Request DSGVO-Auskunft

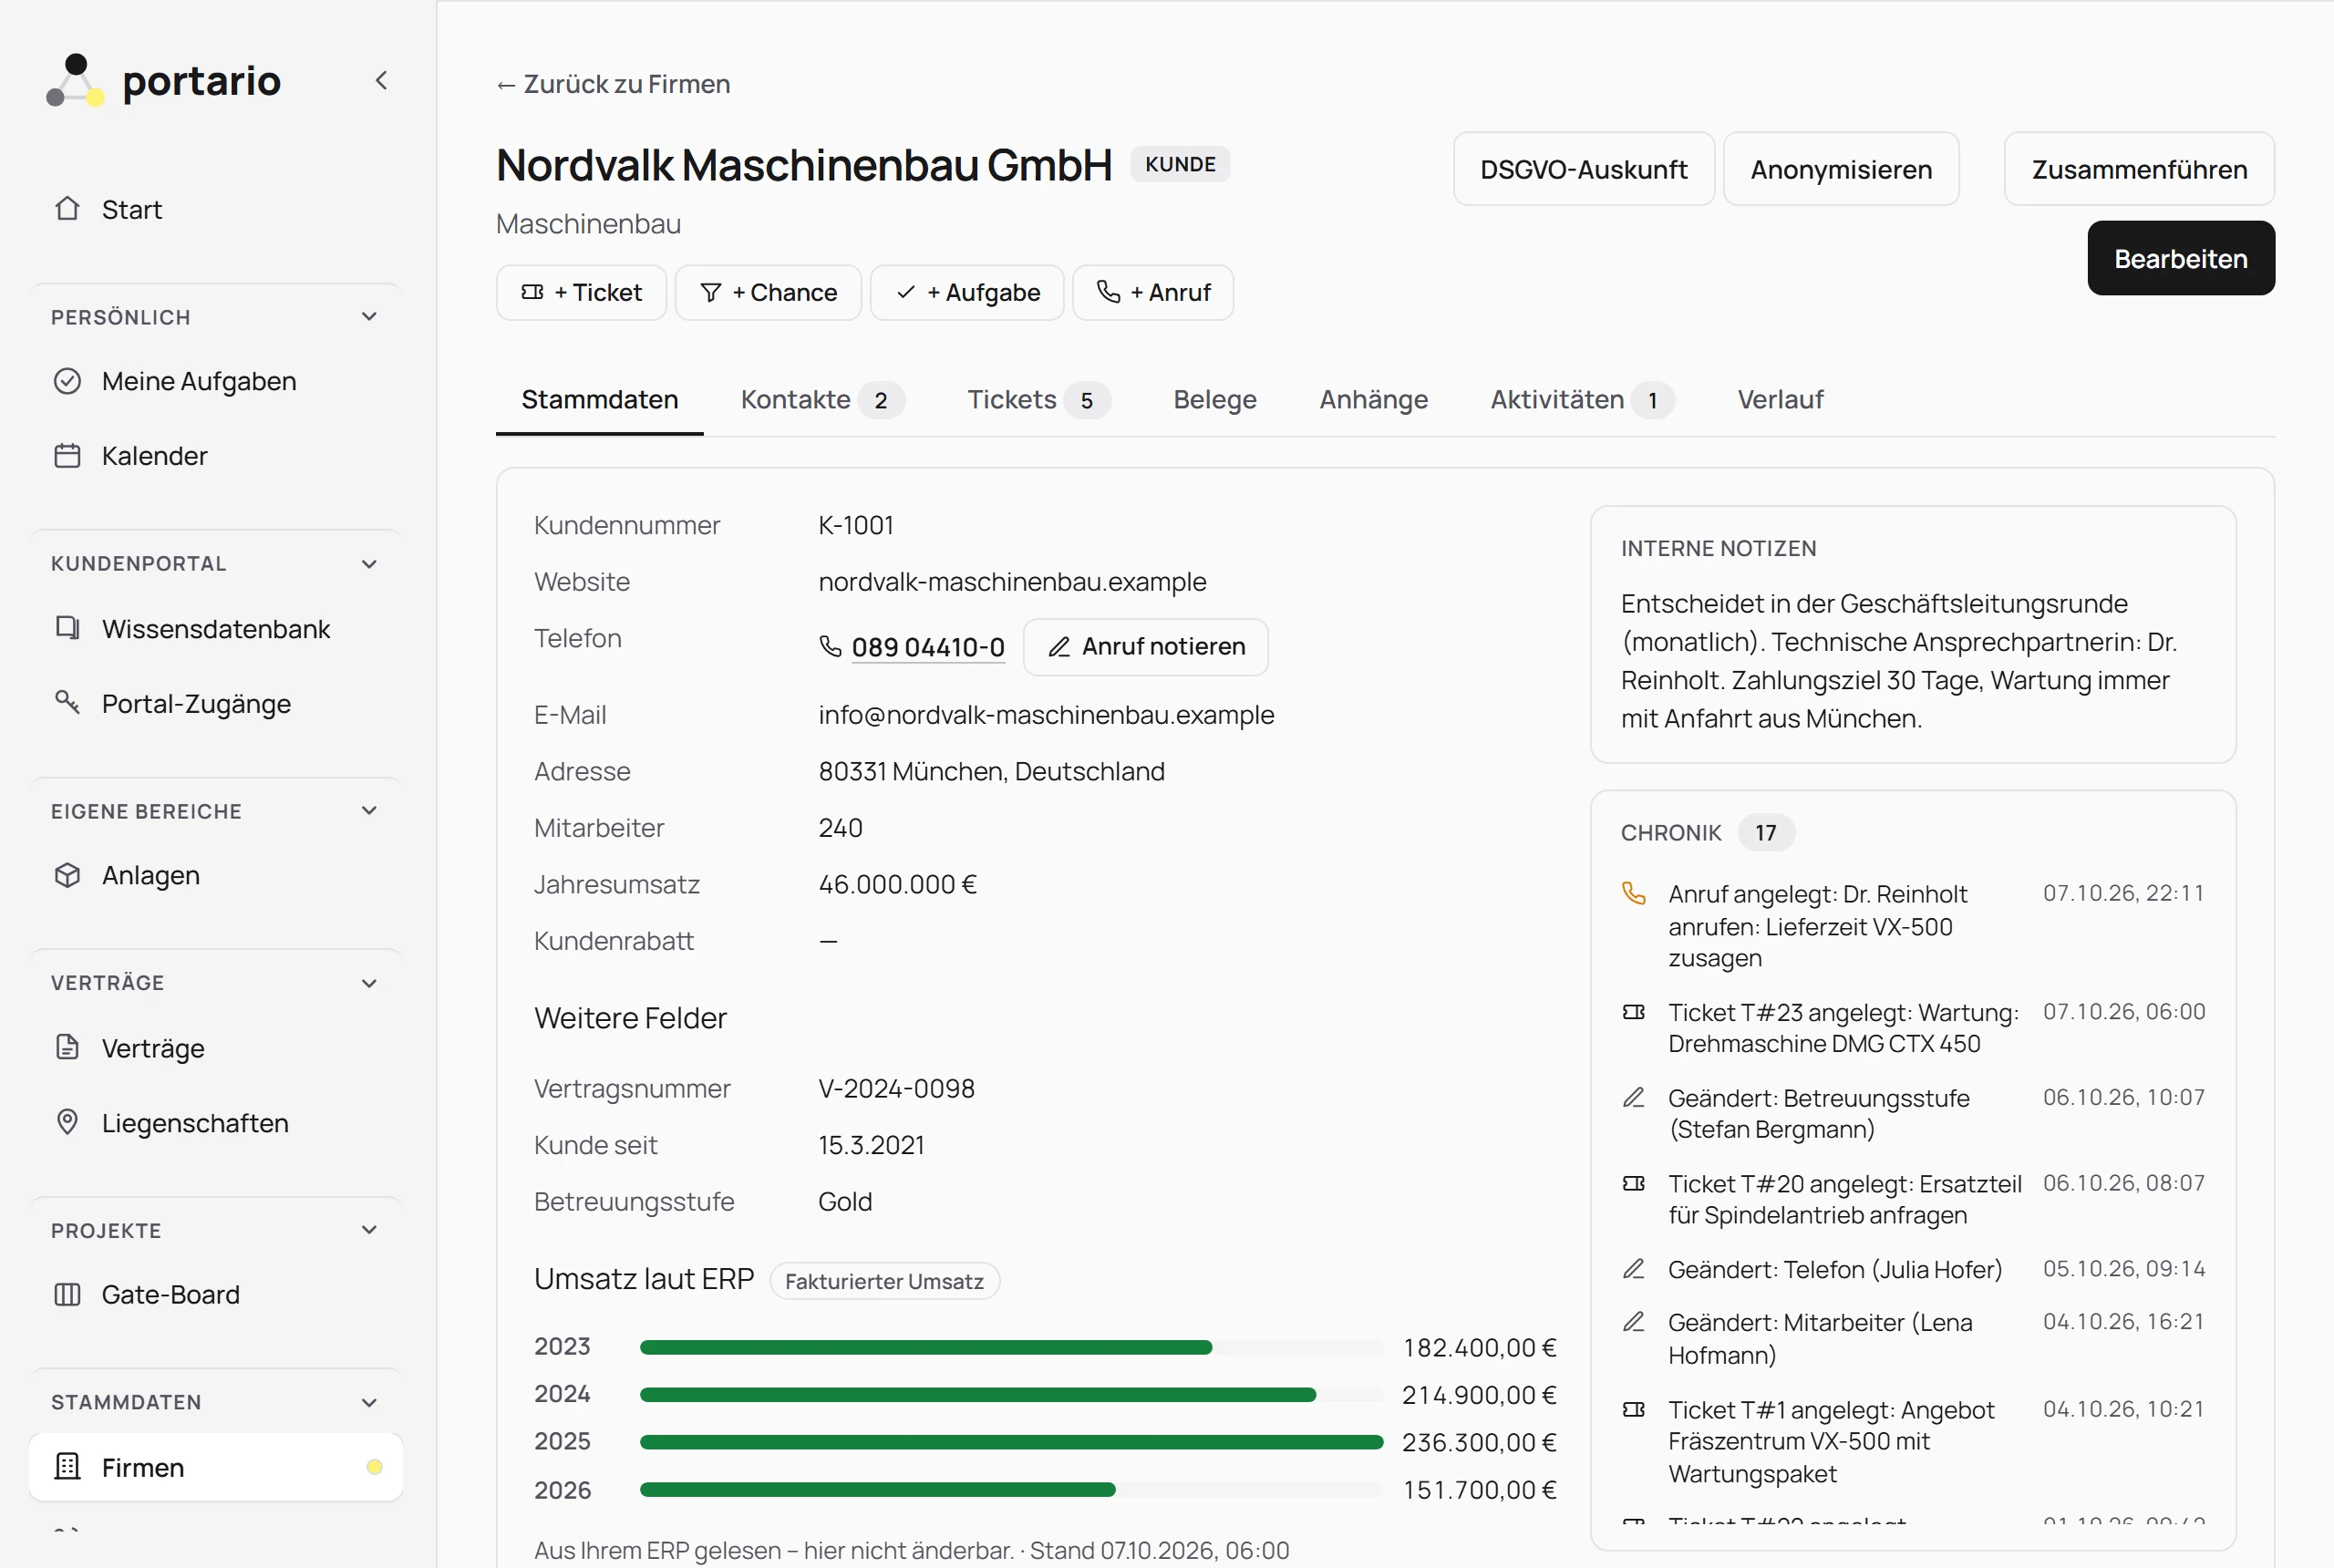[1583, 169]
